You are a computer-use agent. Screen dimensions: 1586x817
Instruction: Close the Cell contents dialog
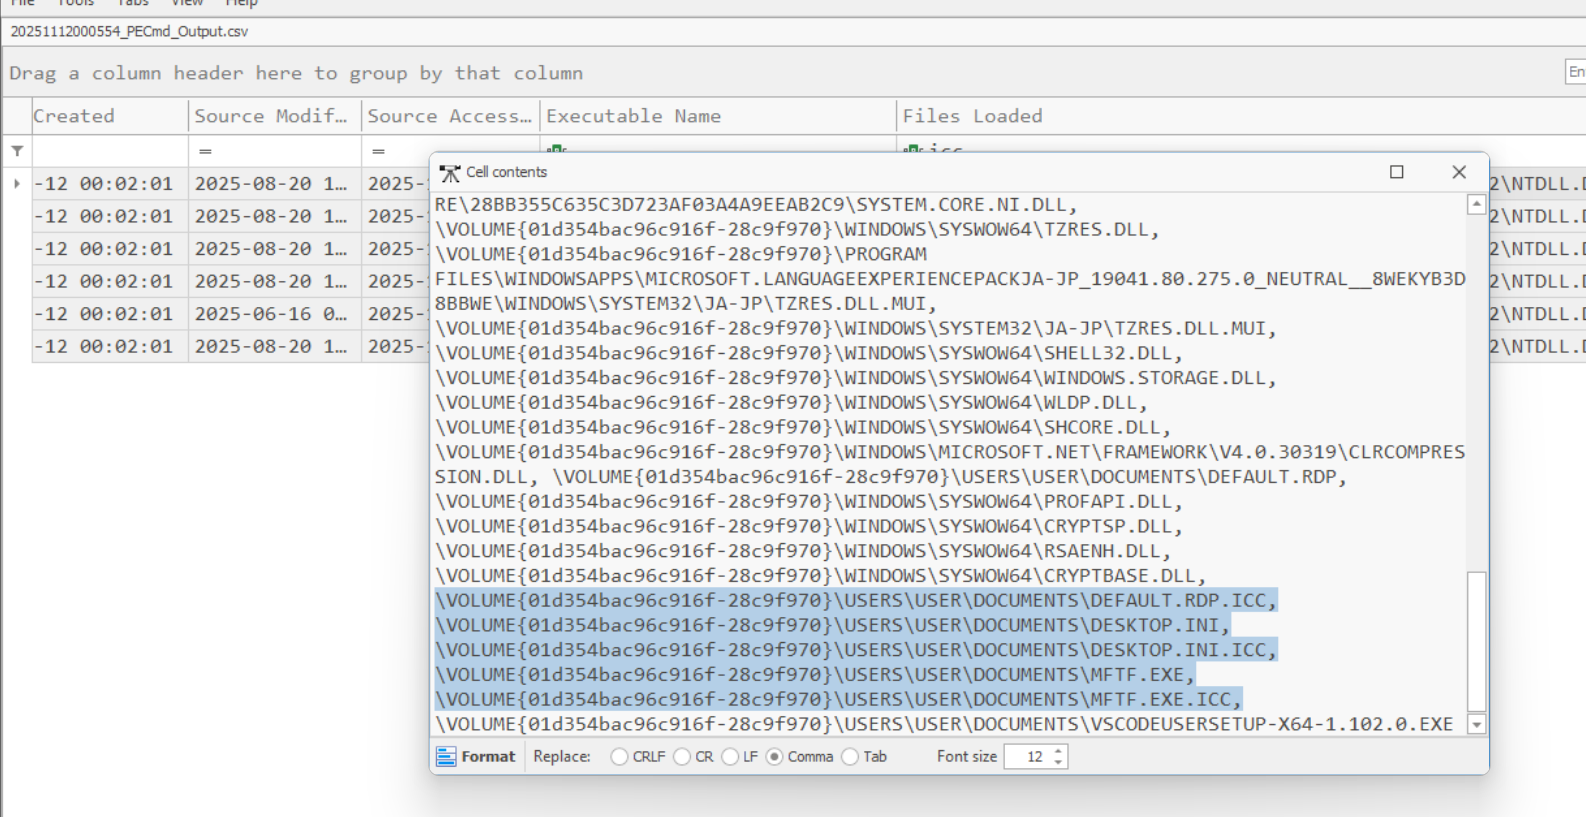pos(1459,172)
